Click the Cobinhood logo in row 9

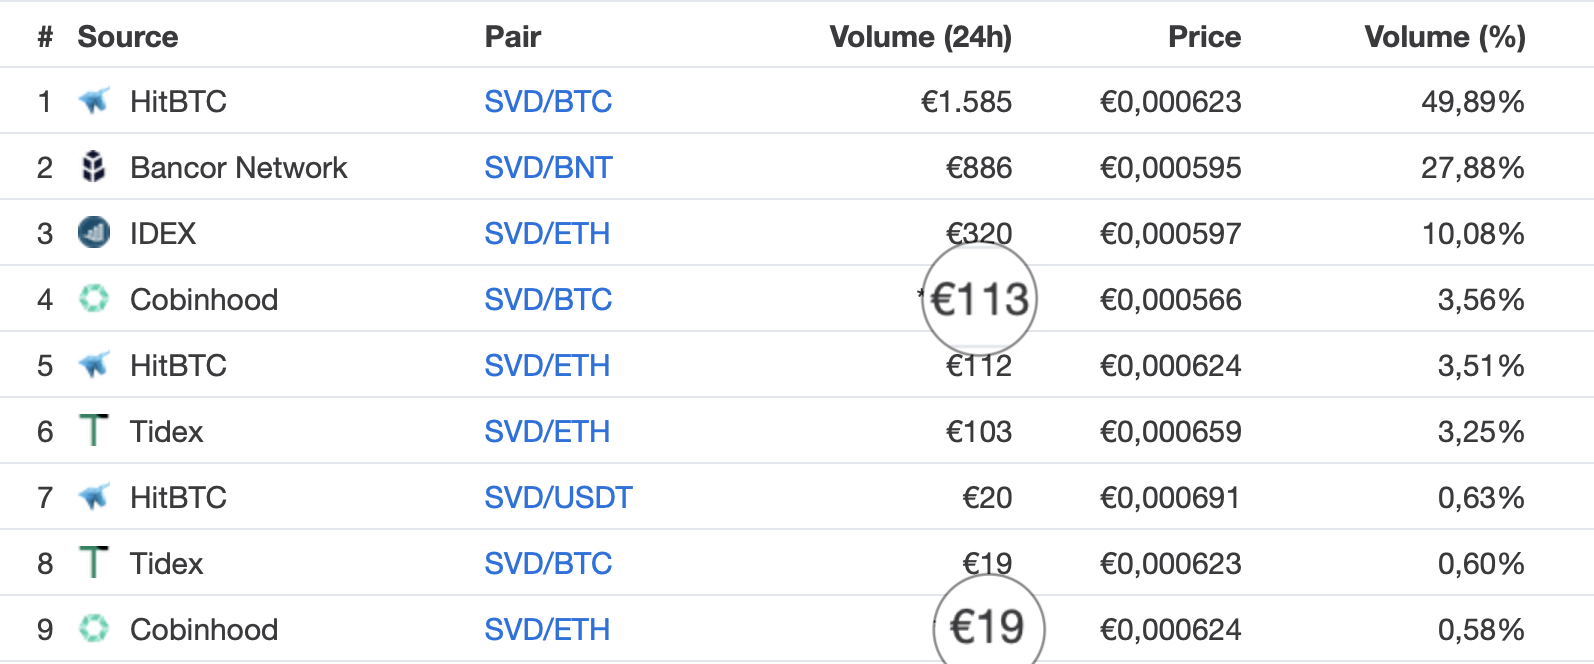click(x=94, y=628)
